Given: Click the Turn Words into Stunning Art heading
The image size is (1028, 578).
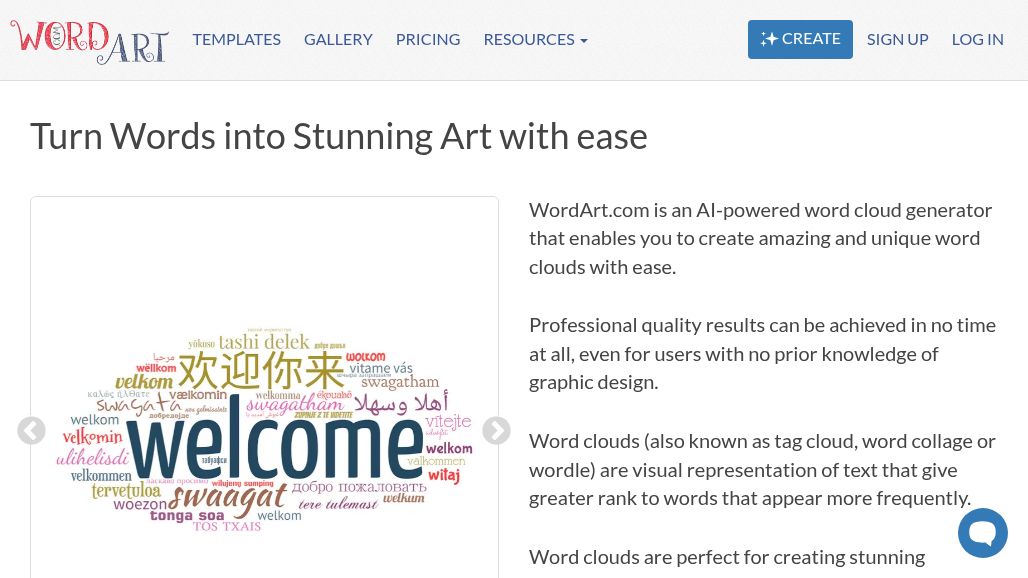Looking at the screenshot, I should tap(338, 135).
